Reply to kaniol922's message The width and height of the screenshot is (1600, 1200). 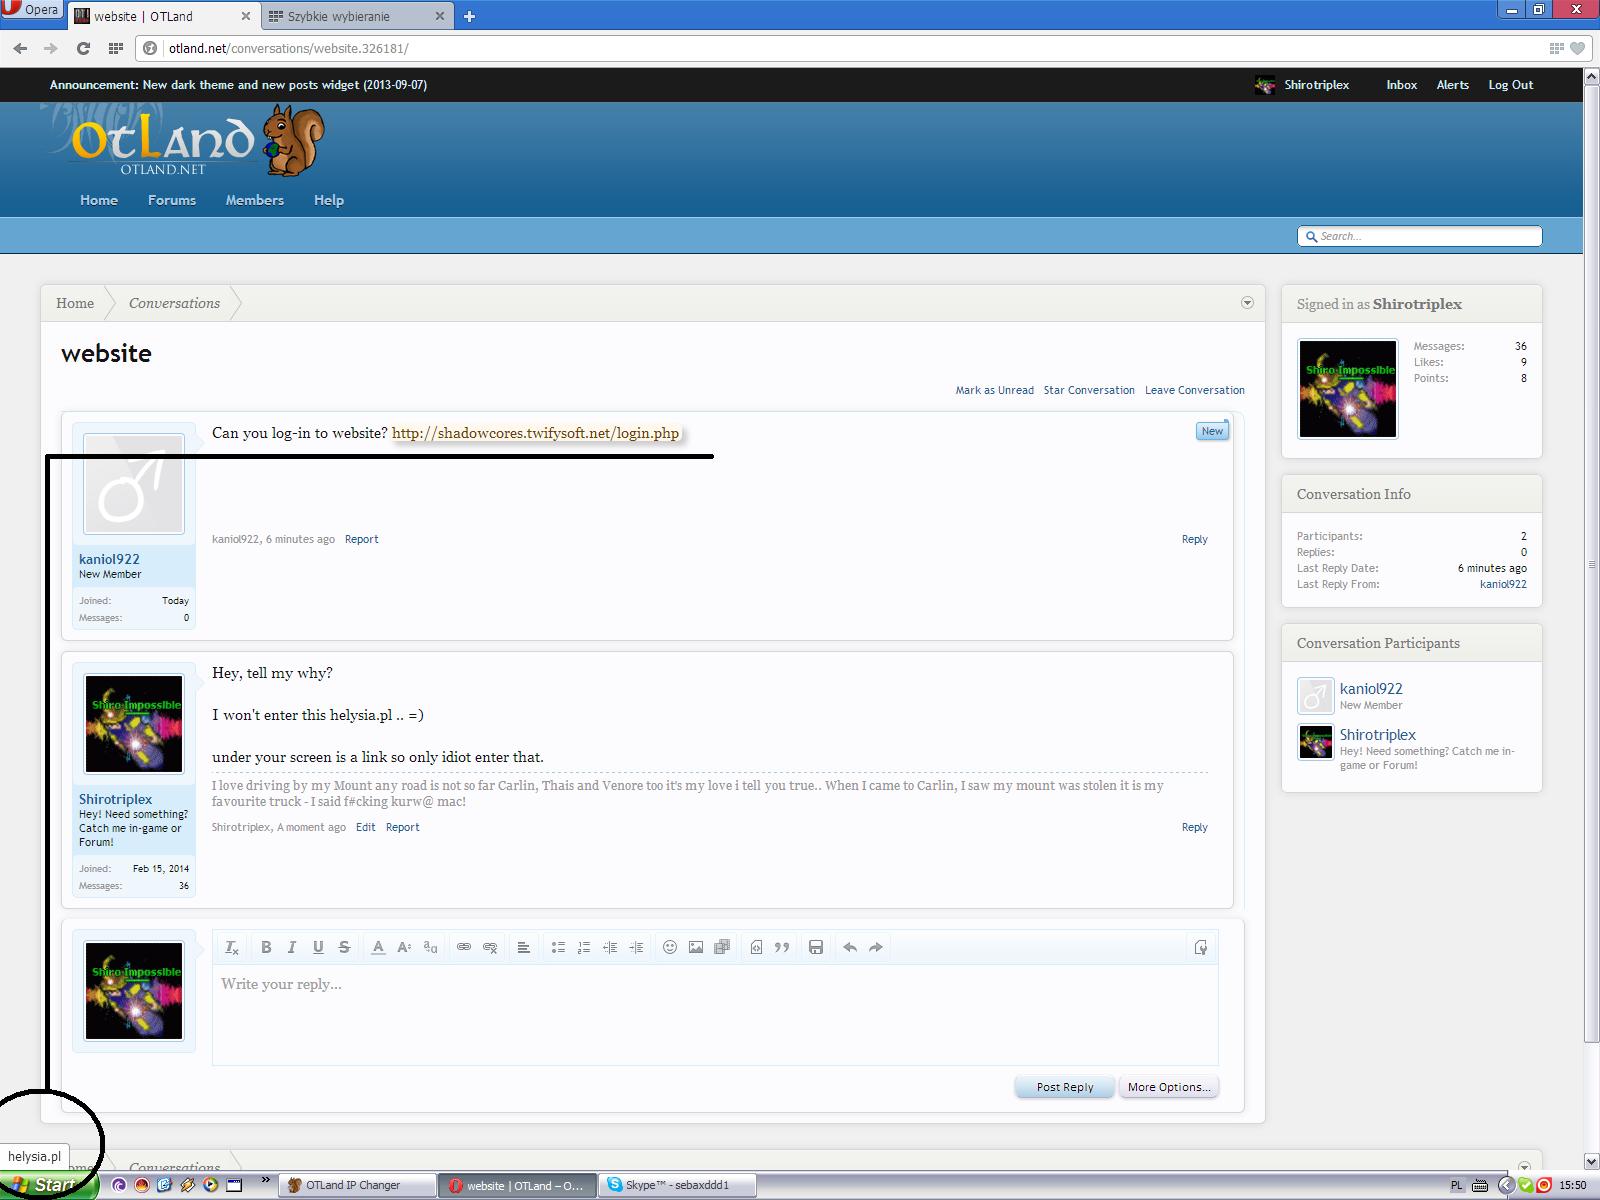(x=1195, y=539)
